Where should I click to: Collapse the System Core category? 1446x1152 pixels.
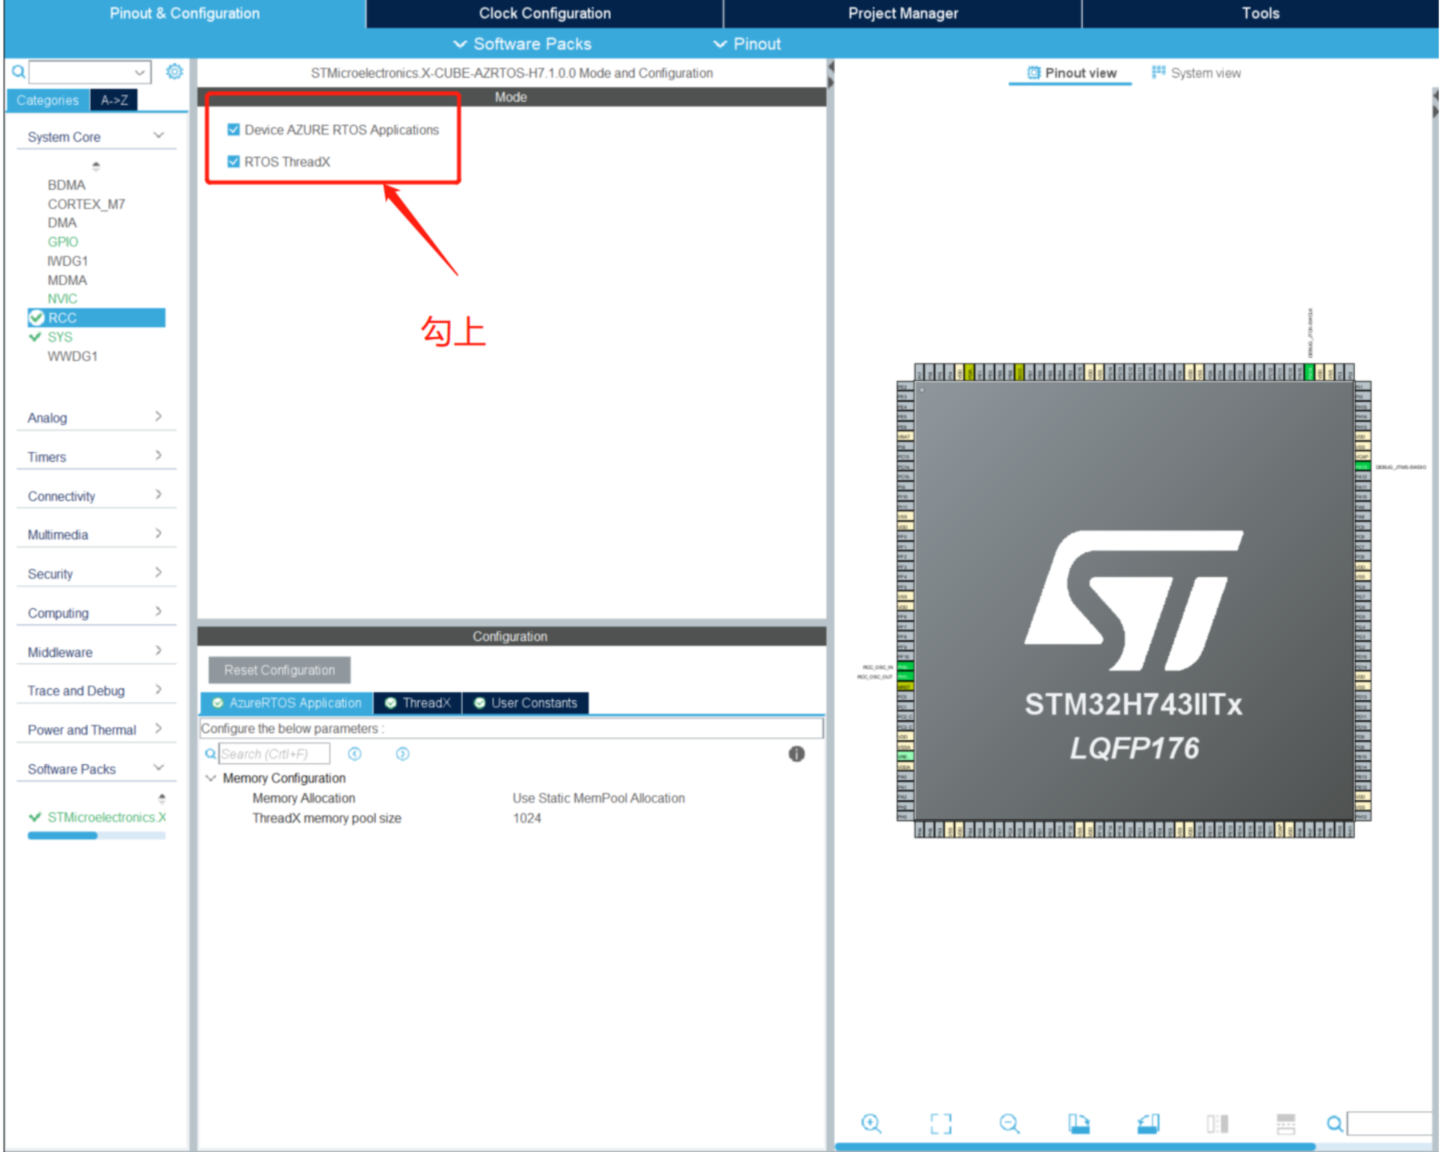pos(158,135)
